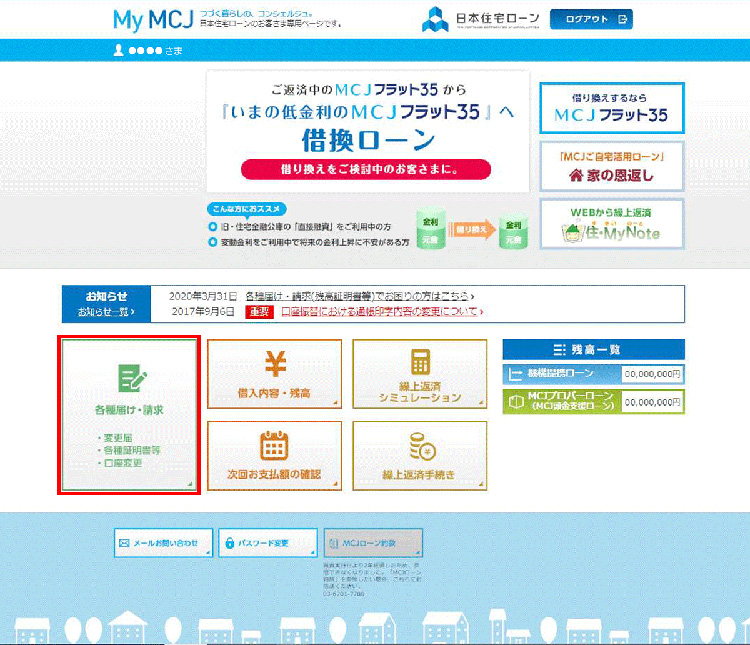
Task: Click the document icon beside MCJローン約款
Action: pos(334,543)
